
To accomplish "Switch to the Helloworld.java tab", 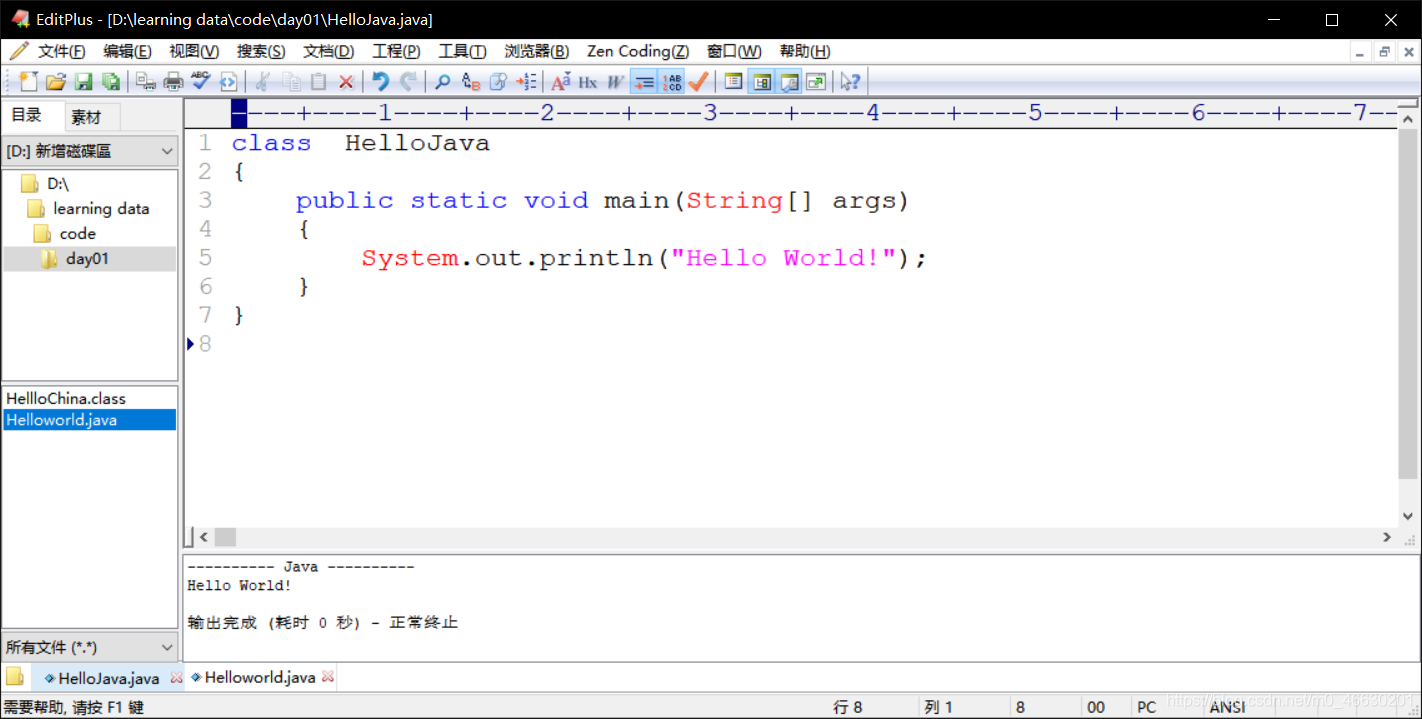I will click(x=258, y=677).
